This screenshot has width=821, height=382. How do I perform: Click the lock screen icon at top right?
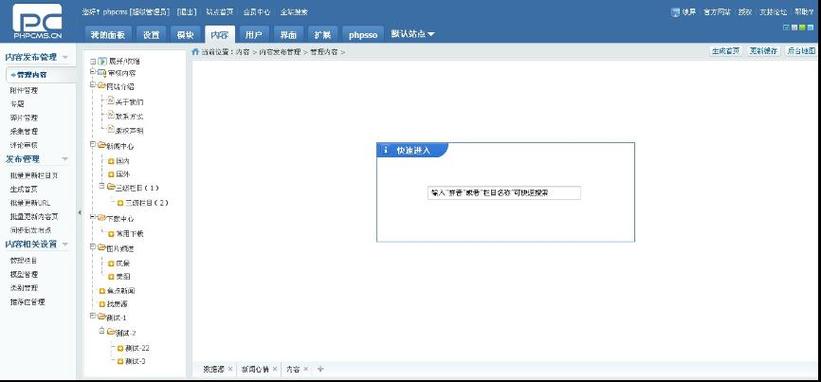675,12
